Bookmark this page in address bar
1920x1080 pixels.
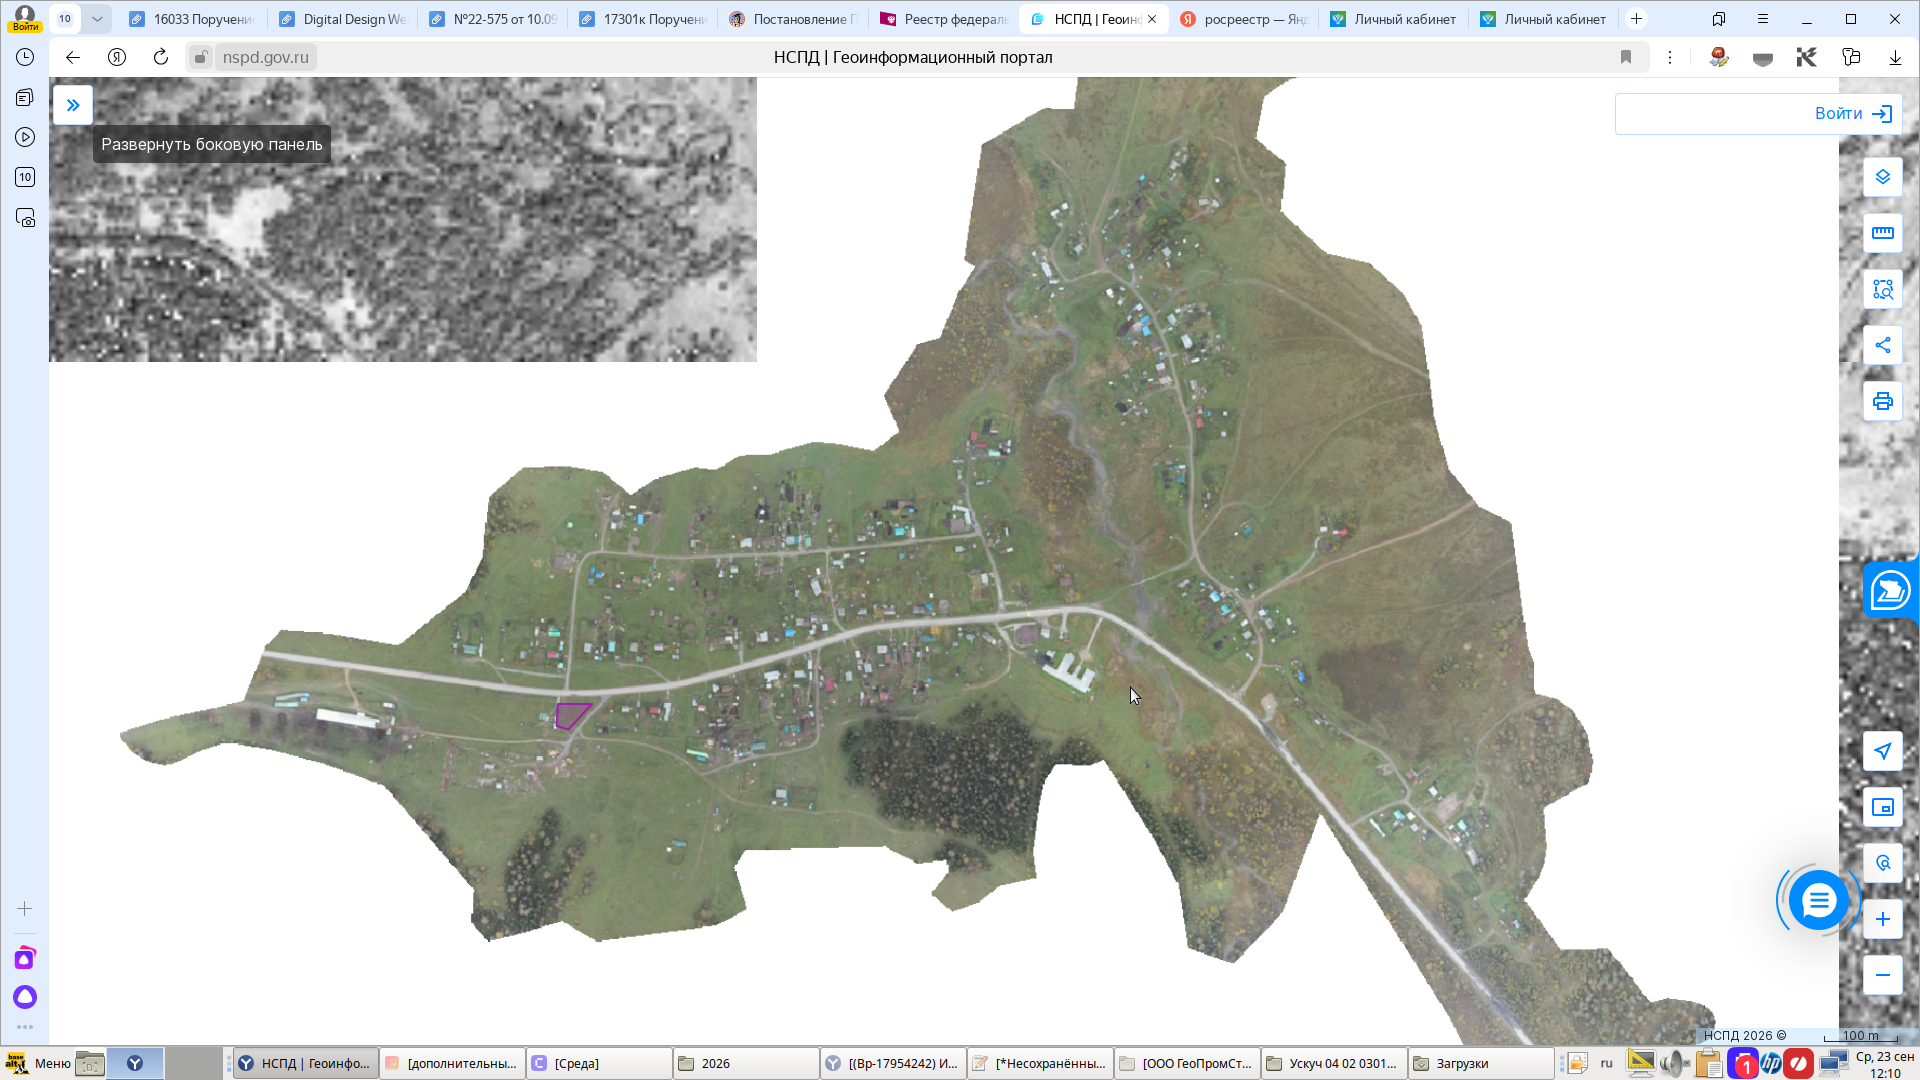[x=1626, y=57]
